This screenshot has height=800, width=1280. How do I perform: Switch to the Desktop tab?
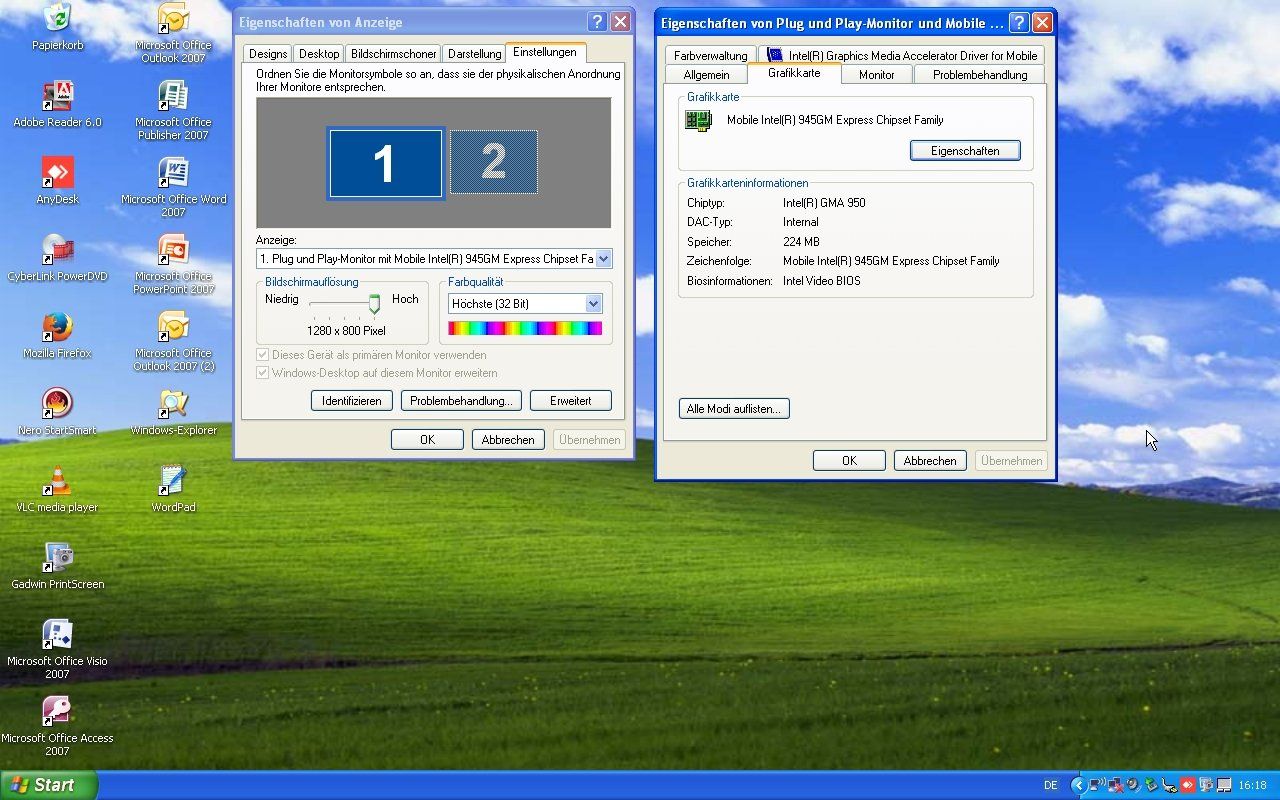coord(319,54)
